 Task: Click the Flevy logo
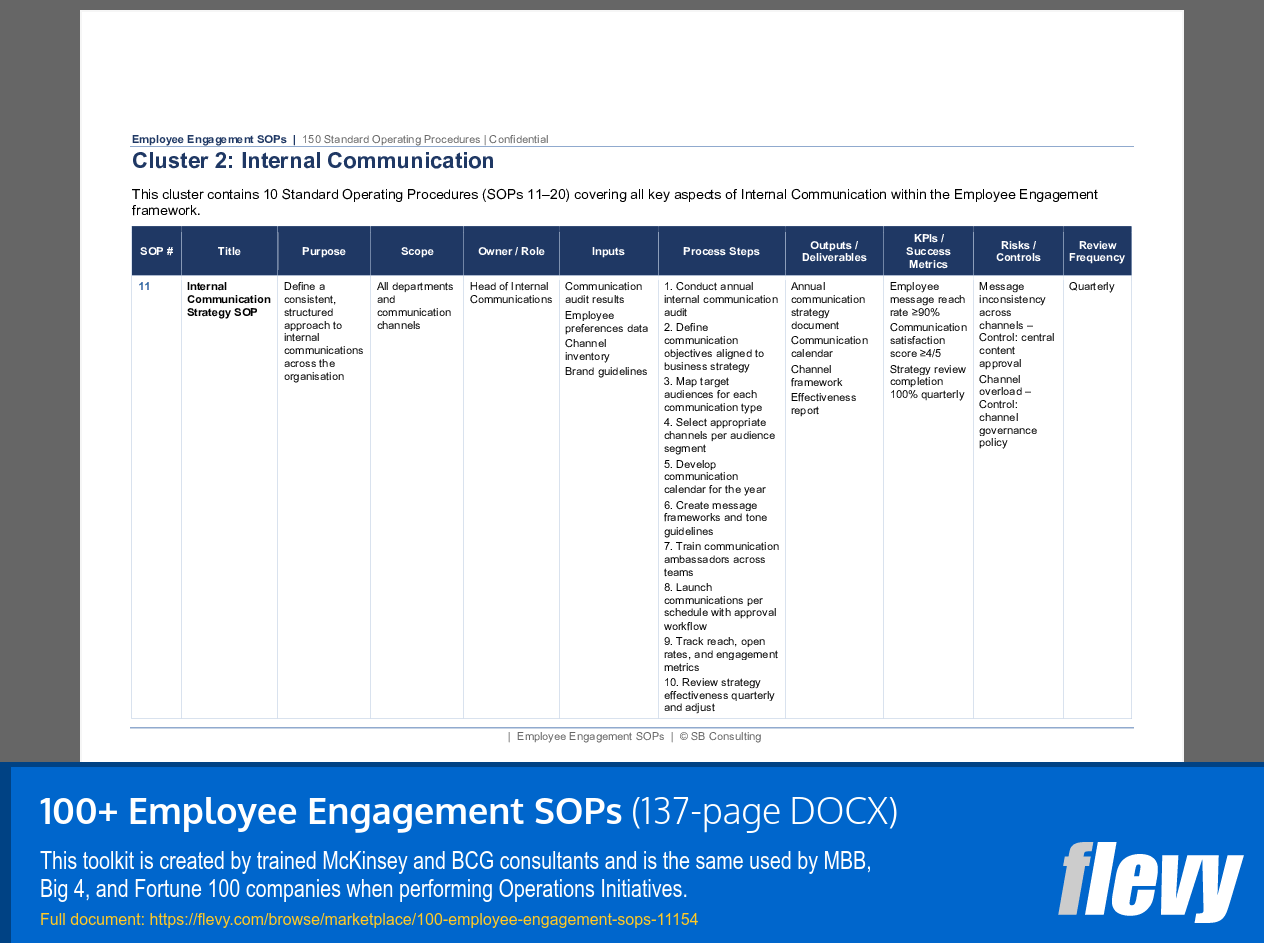click(x=1150, y=880)
